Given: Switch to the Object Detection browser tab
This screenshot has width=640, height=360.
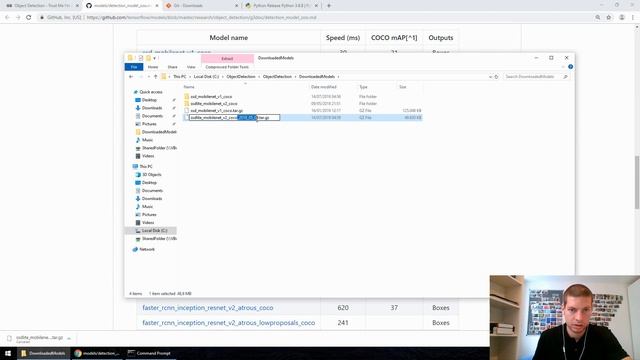Looking at the screenshot, I should (x=42, y=6).
